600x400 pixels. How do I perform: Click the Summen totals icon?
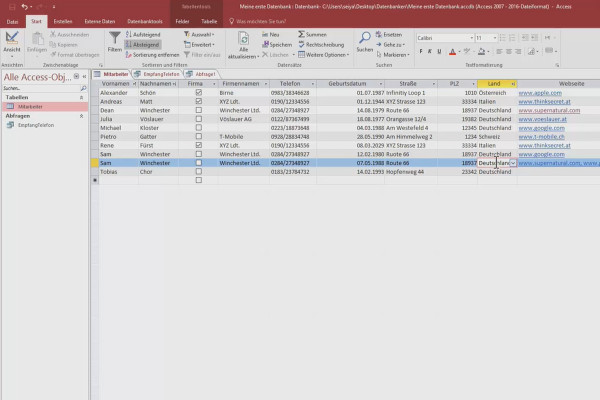pos(302,34)
